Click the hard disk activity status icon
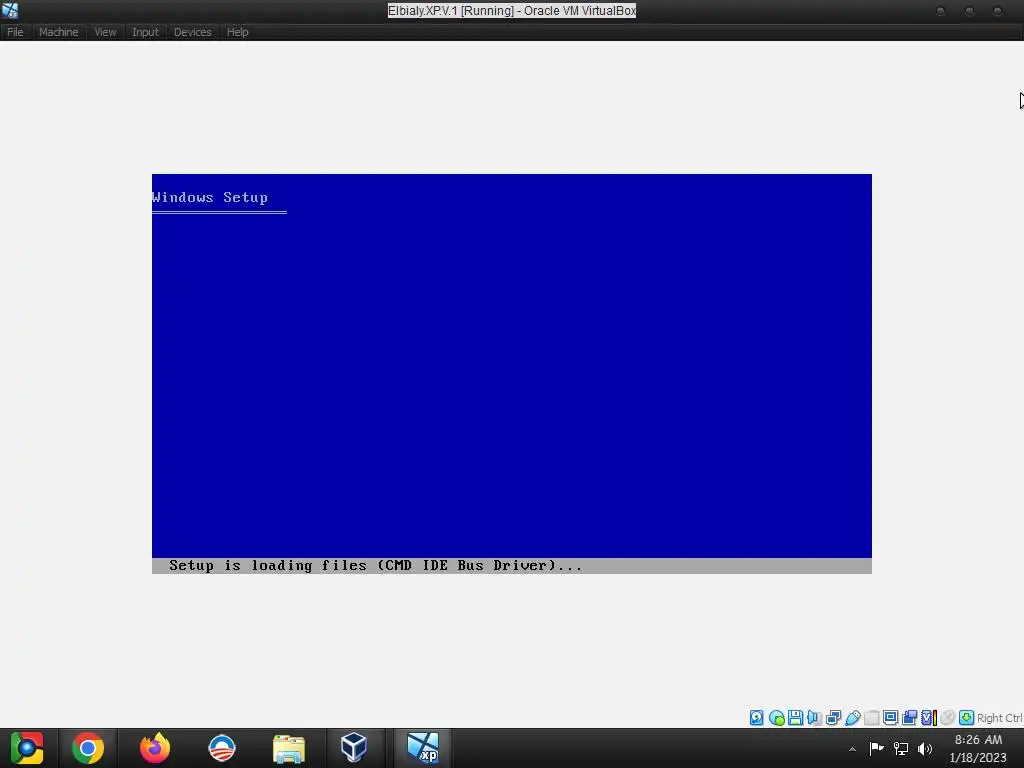Image resolution: width=1024 pixels, height=768 pixels. click(x=756, y=718)
